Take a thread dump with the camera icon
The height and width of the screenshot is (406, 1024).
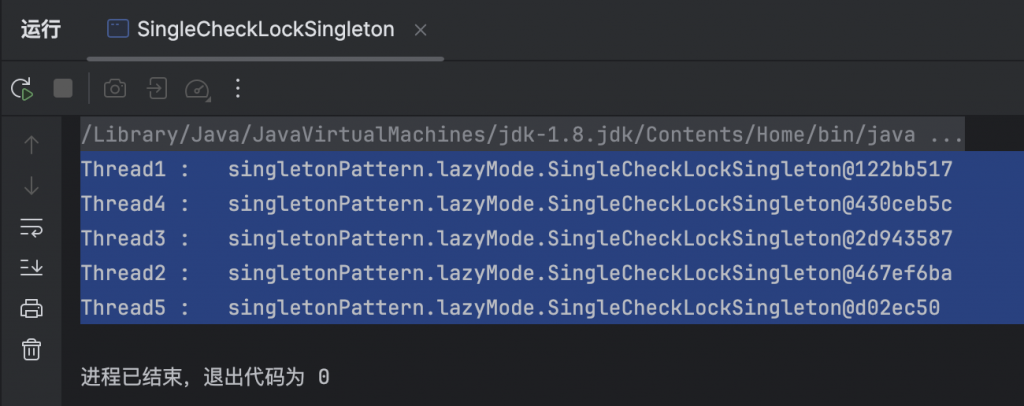tap(115, 89)
